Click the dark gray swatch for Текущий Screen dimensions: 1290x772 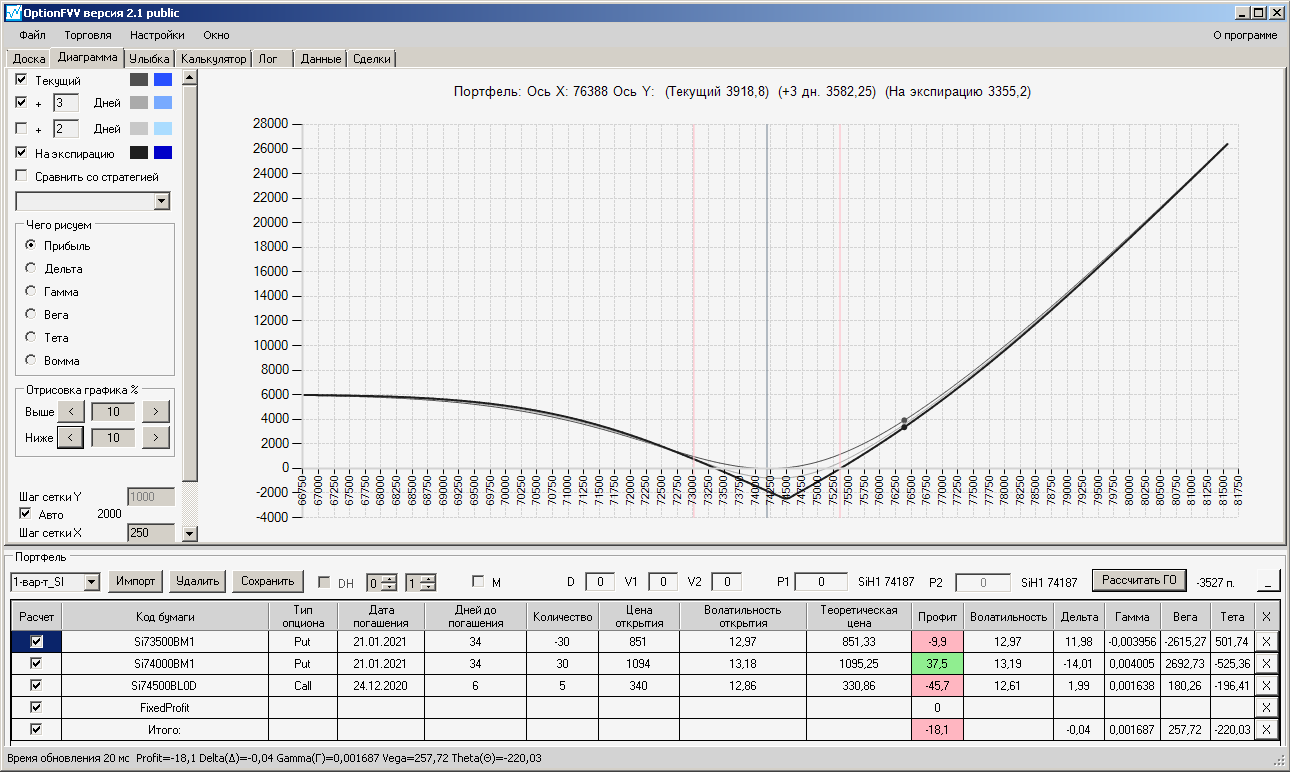138,79
